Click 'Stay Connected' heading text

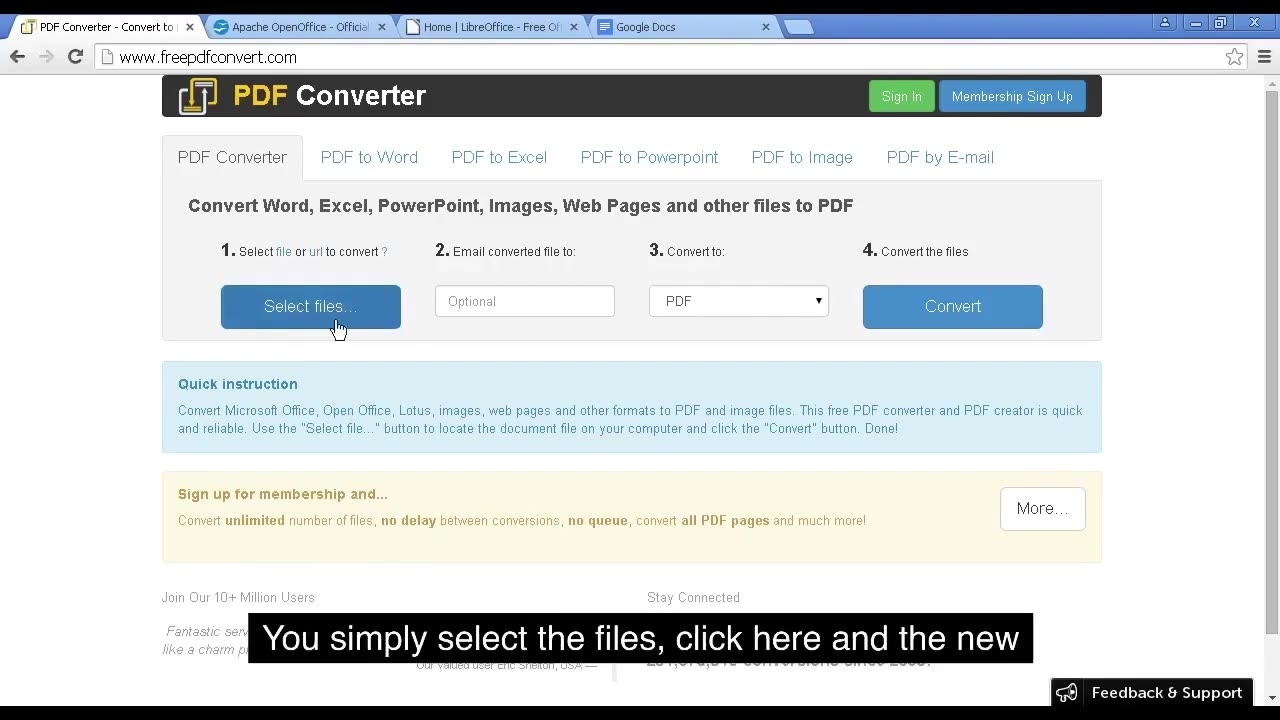pyautogui.click(x=693, y=597)
